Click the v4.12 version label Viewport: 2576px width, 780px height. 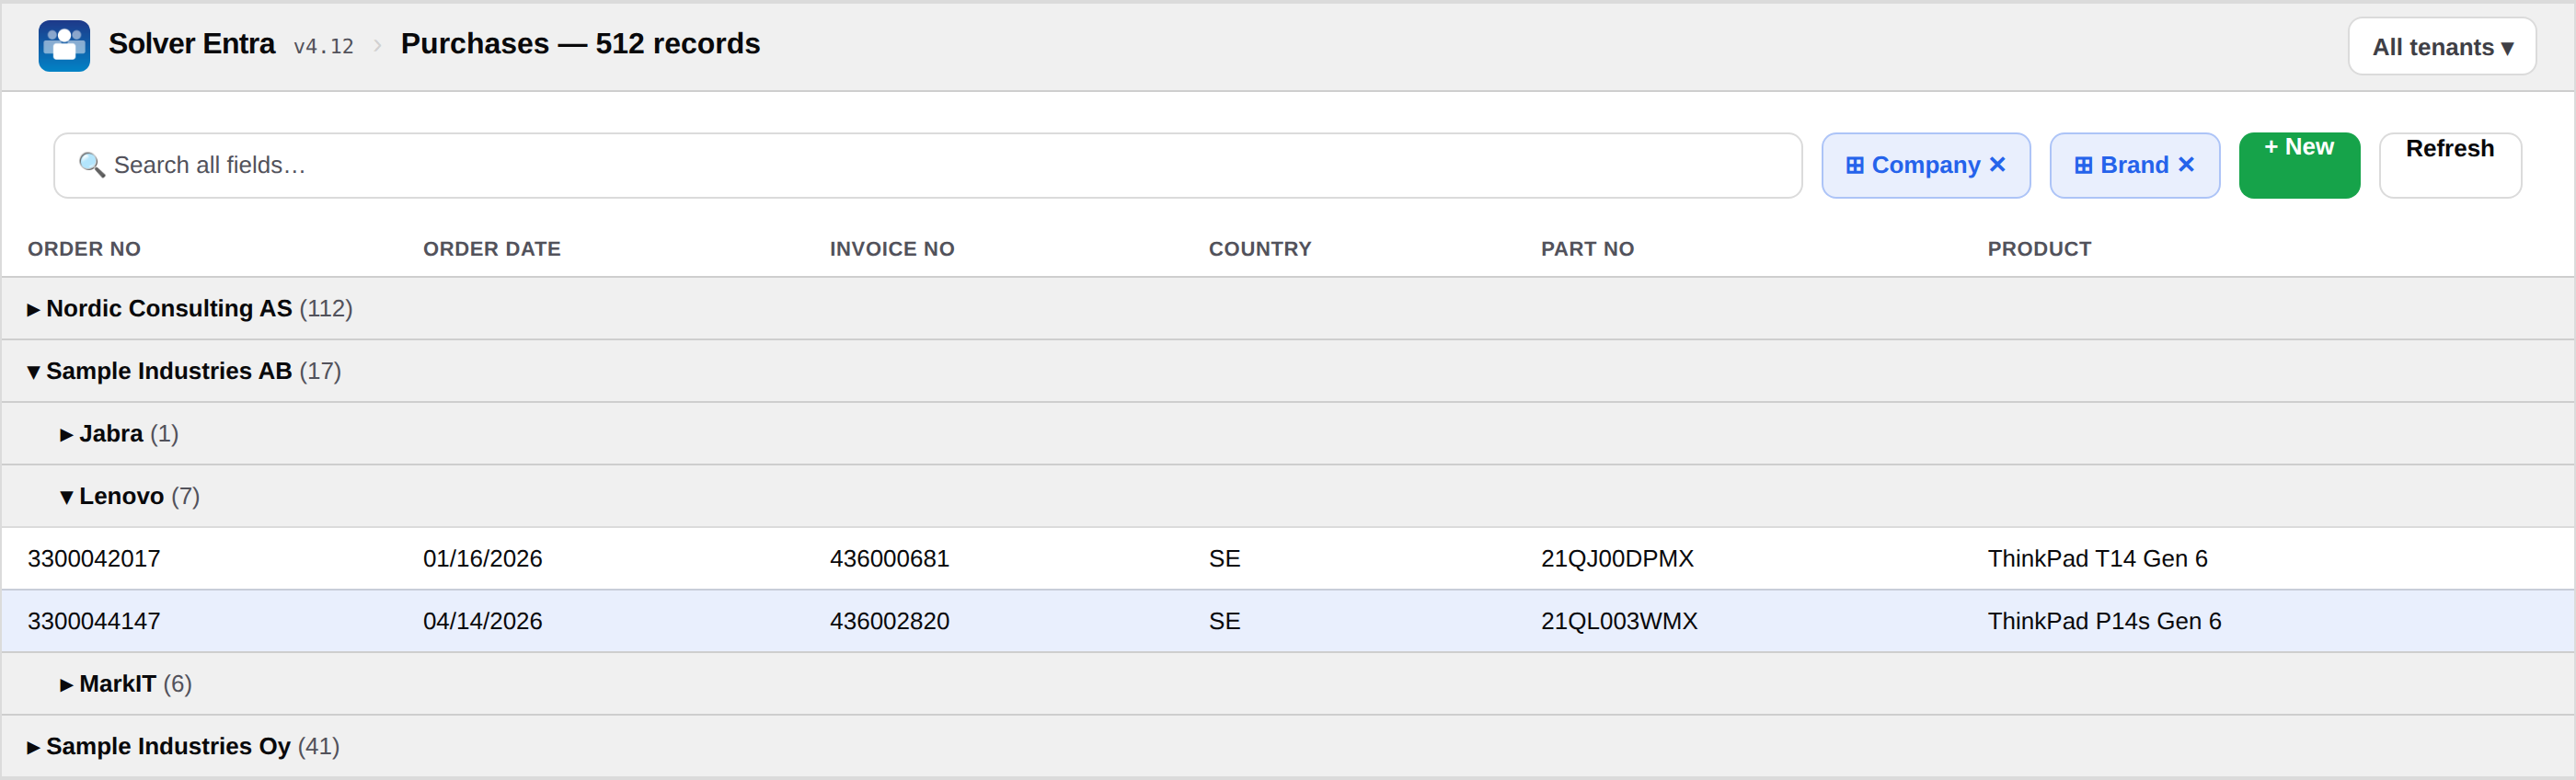point(323,47)
